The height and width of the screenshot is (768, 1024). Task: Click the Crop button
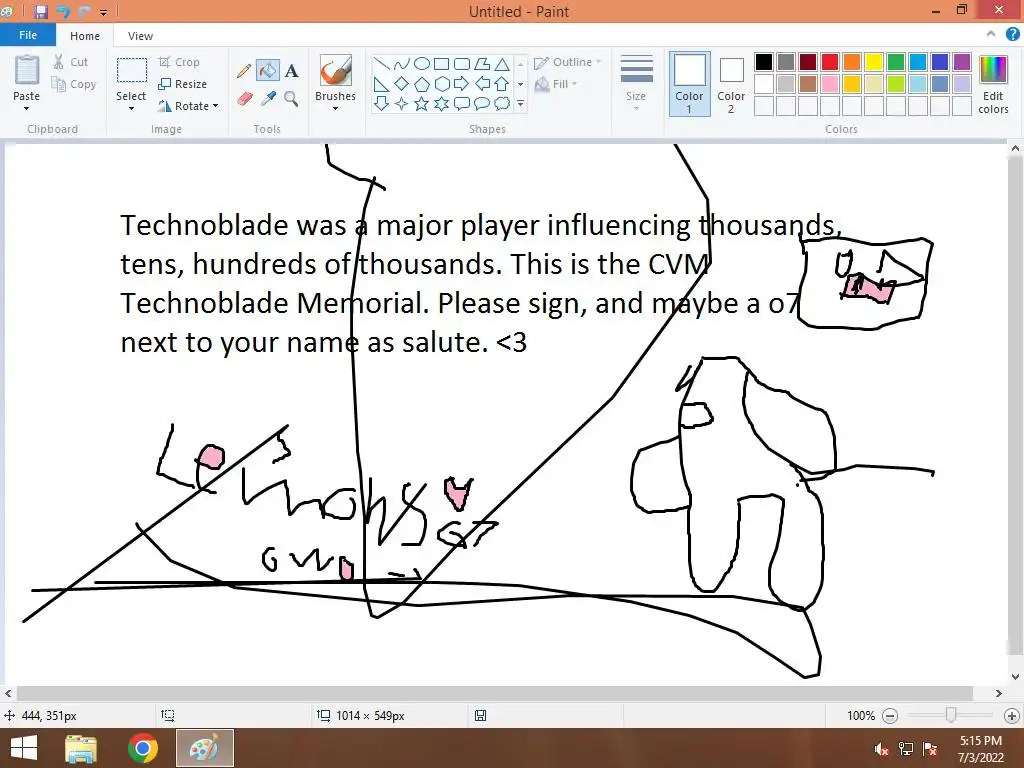(x=179, y=62)
